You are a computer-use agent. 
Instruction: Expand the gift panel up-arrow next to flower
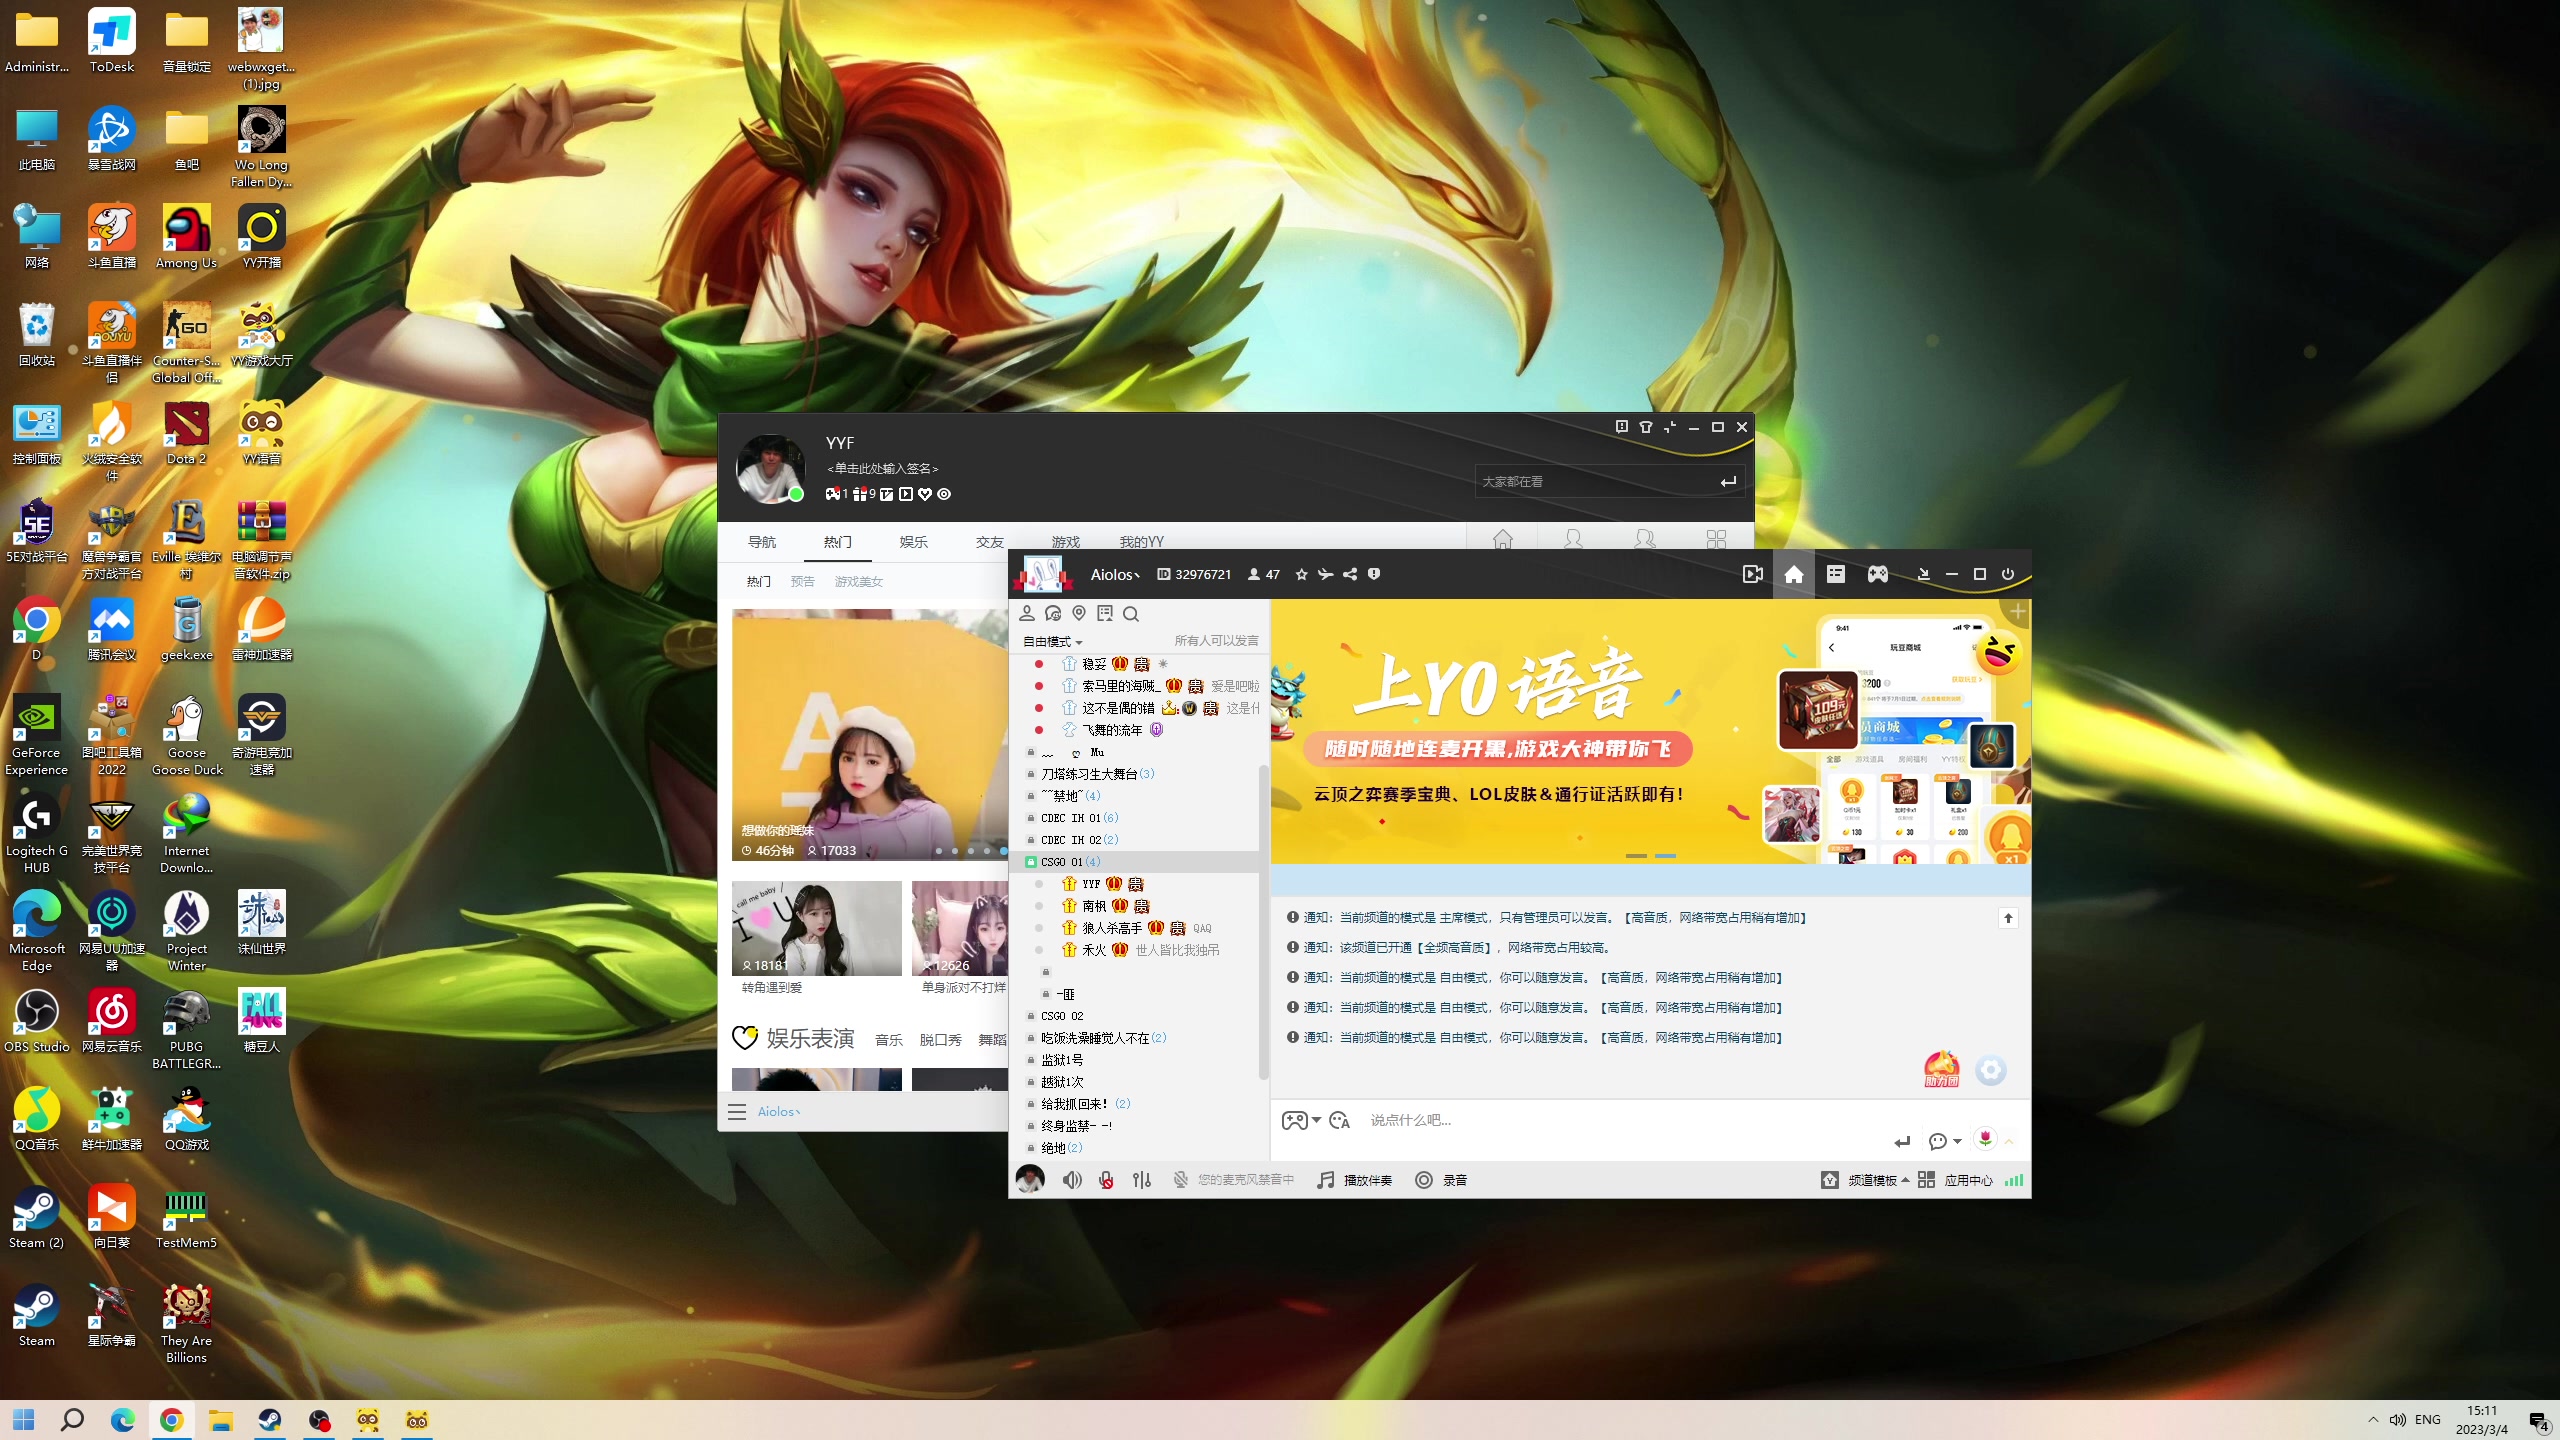[x=2008, y=1141]
